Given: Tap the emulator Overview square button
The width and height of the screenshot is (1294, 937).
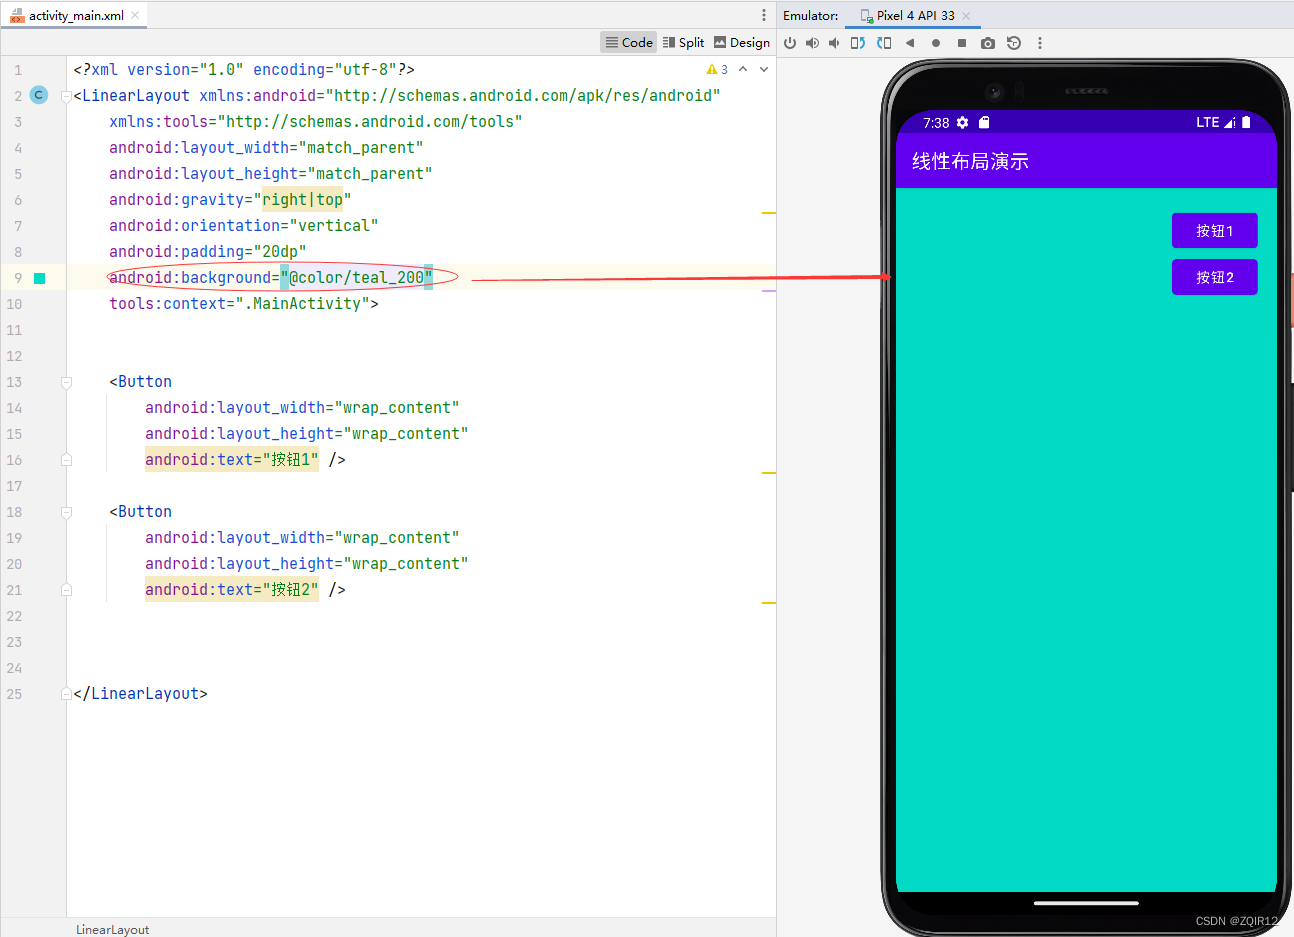Looking at the screenshot, I should pyautogui.click(x=962, y=43).
